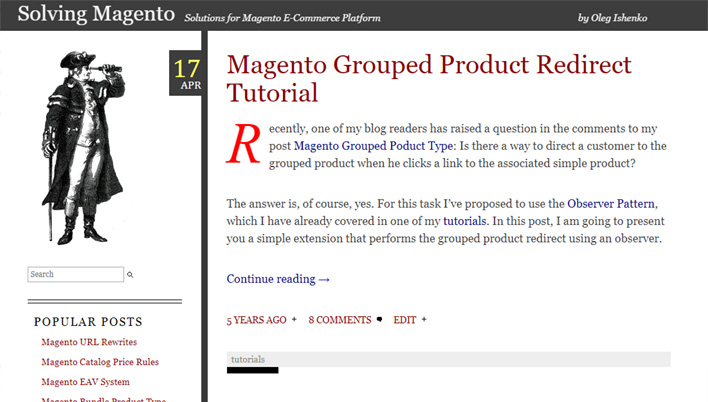This screenshot has height=402, width=708.
Task: Select the tutorials category tag
Action: point(248,359)
